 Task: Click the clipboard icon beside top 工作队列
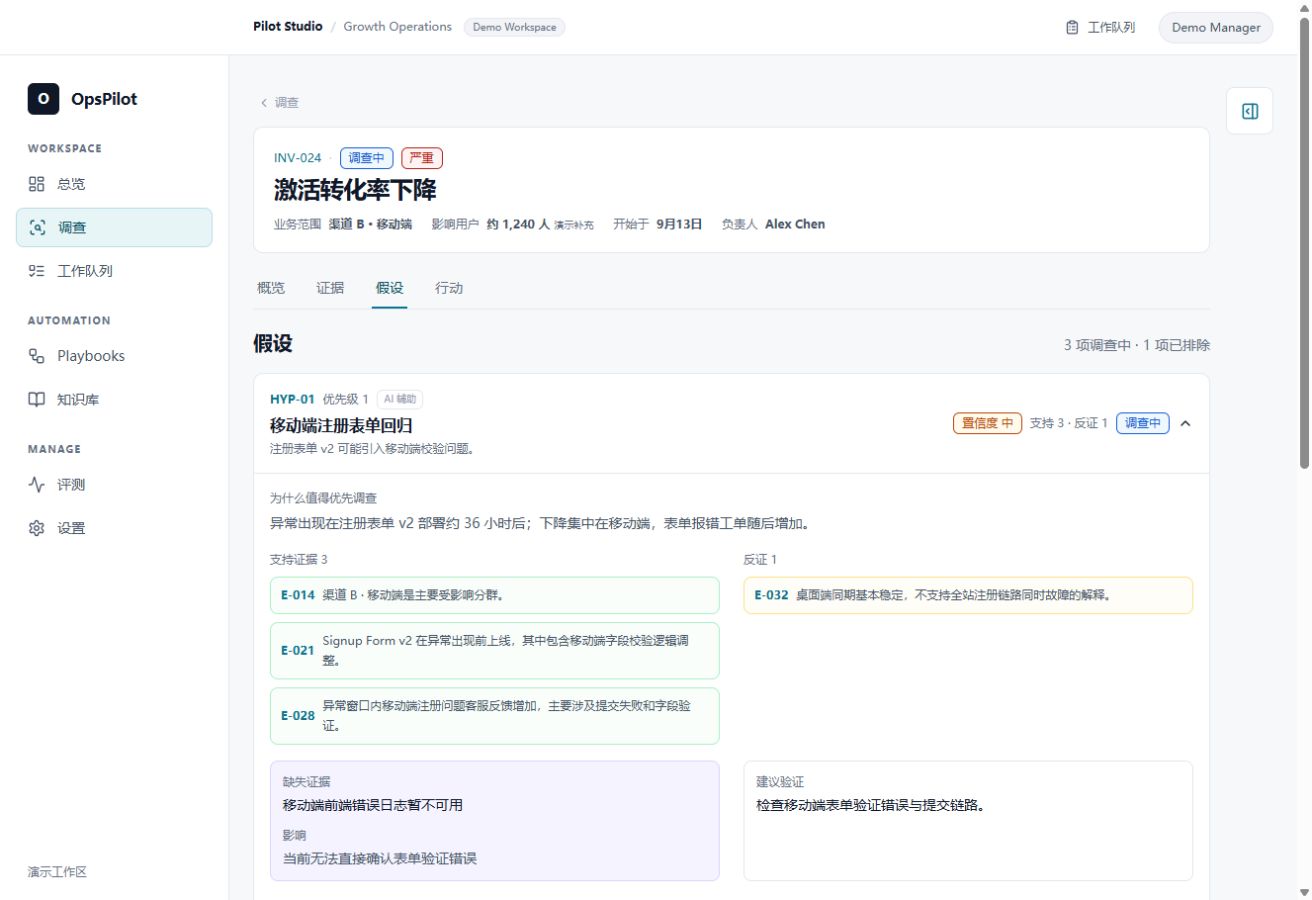1072,27
